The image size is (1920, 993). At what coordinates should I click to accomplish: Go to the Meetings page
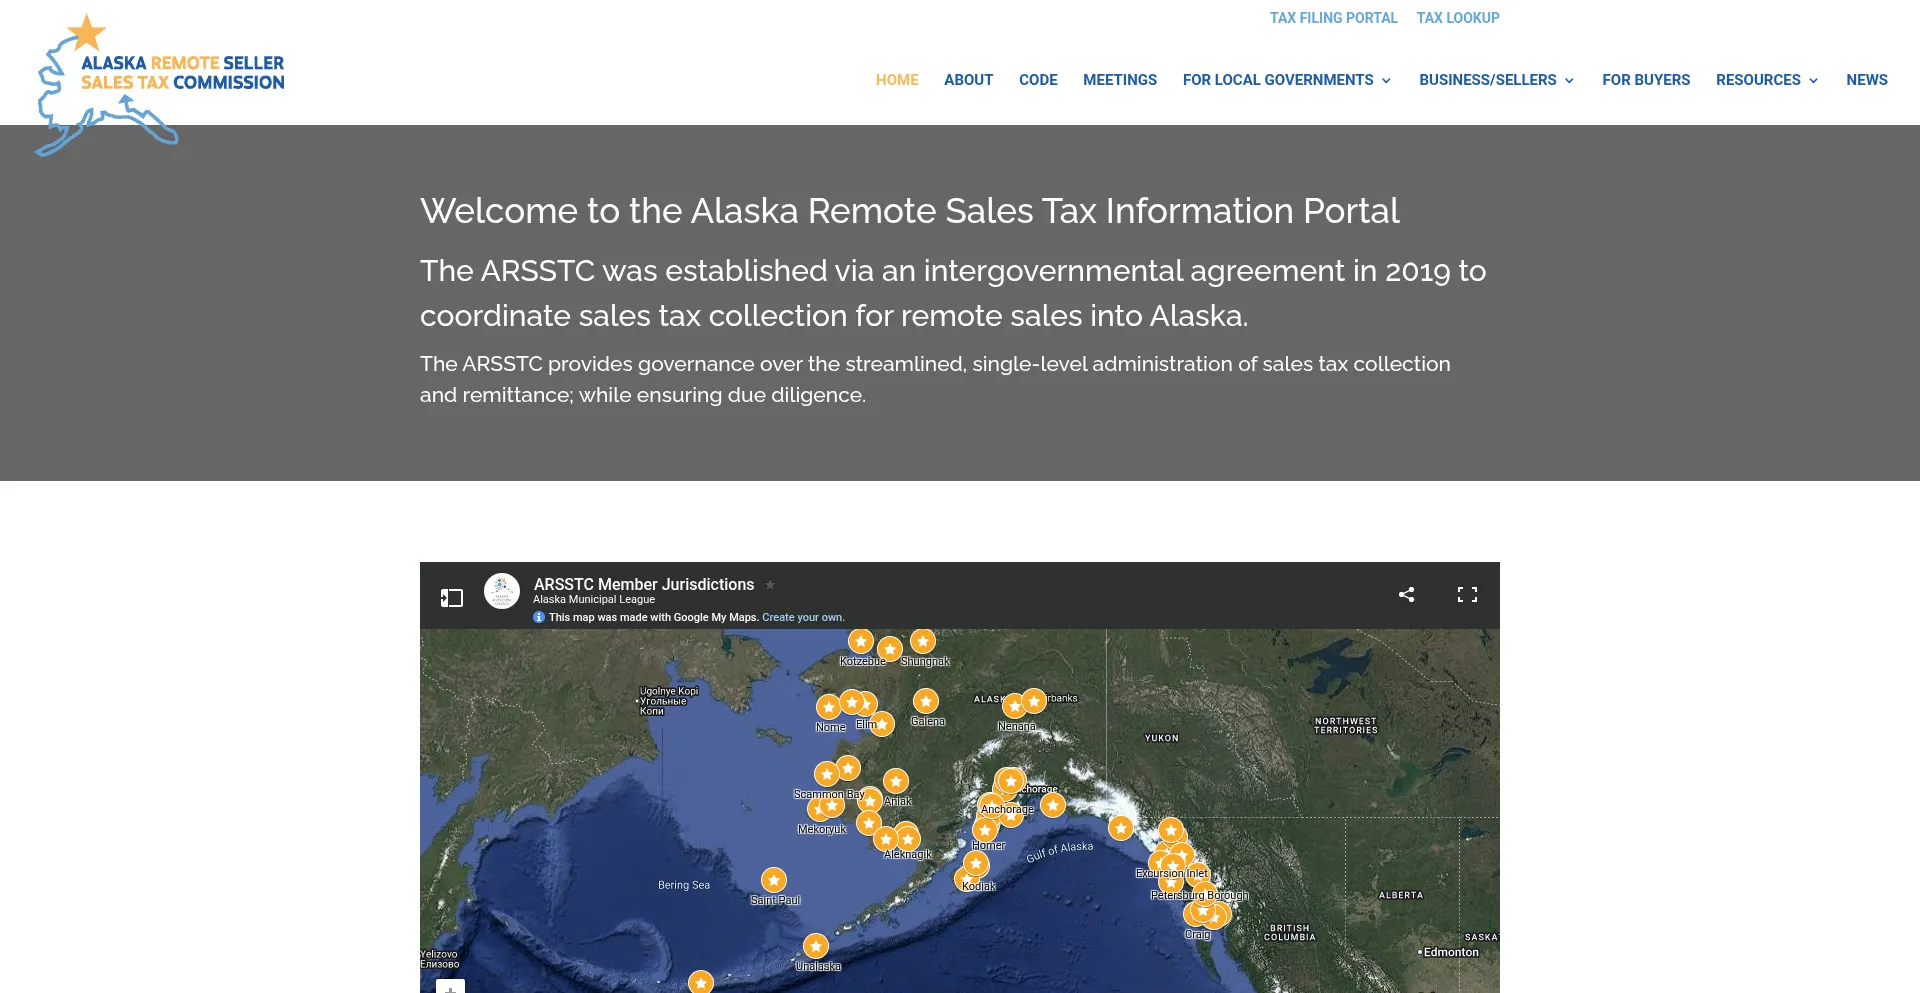pyautogui.click(x=1119, y=80)
